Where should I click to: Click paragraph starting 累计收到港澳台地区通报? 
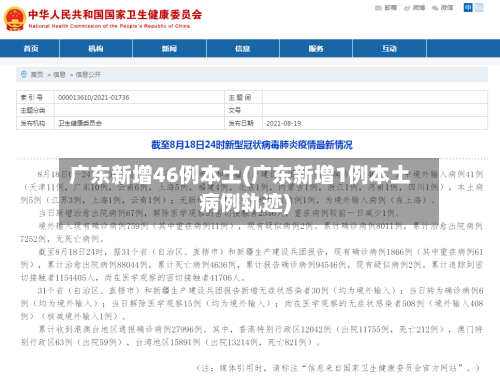coord(252,336)
